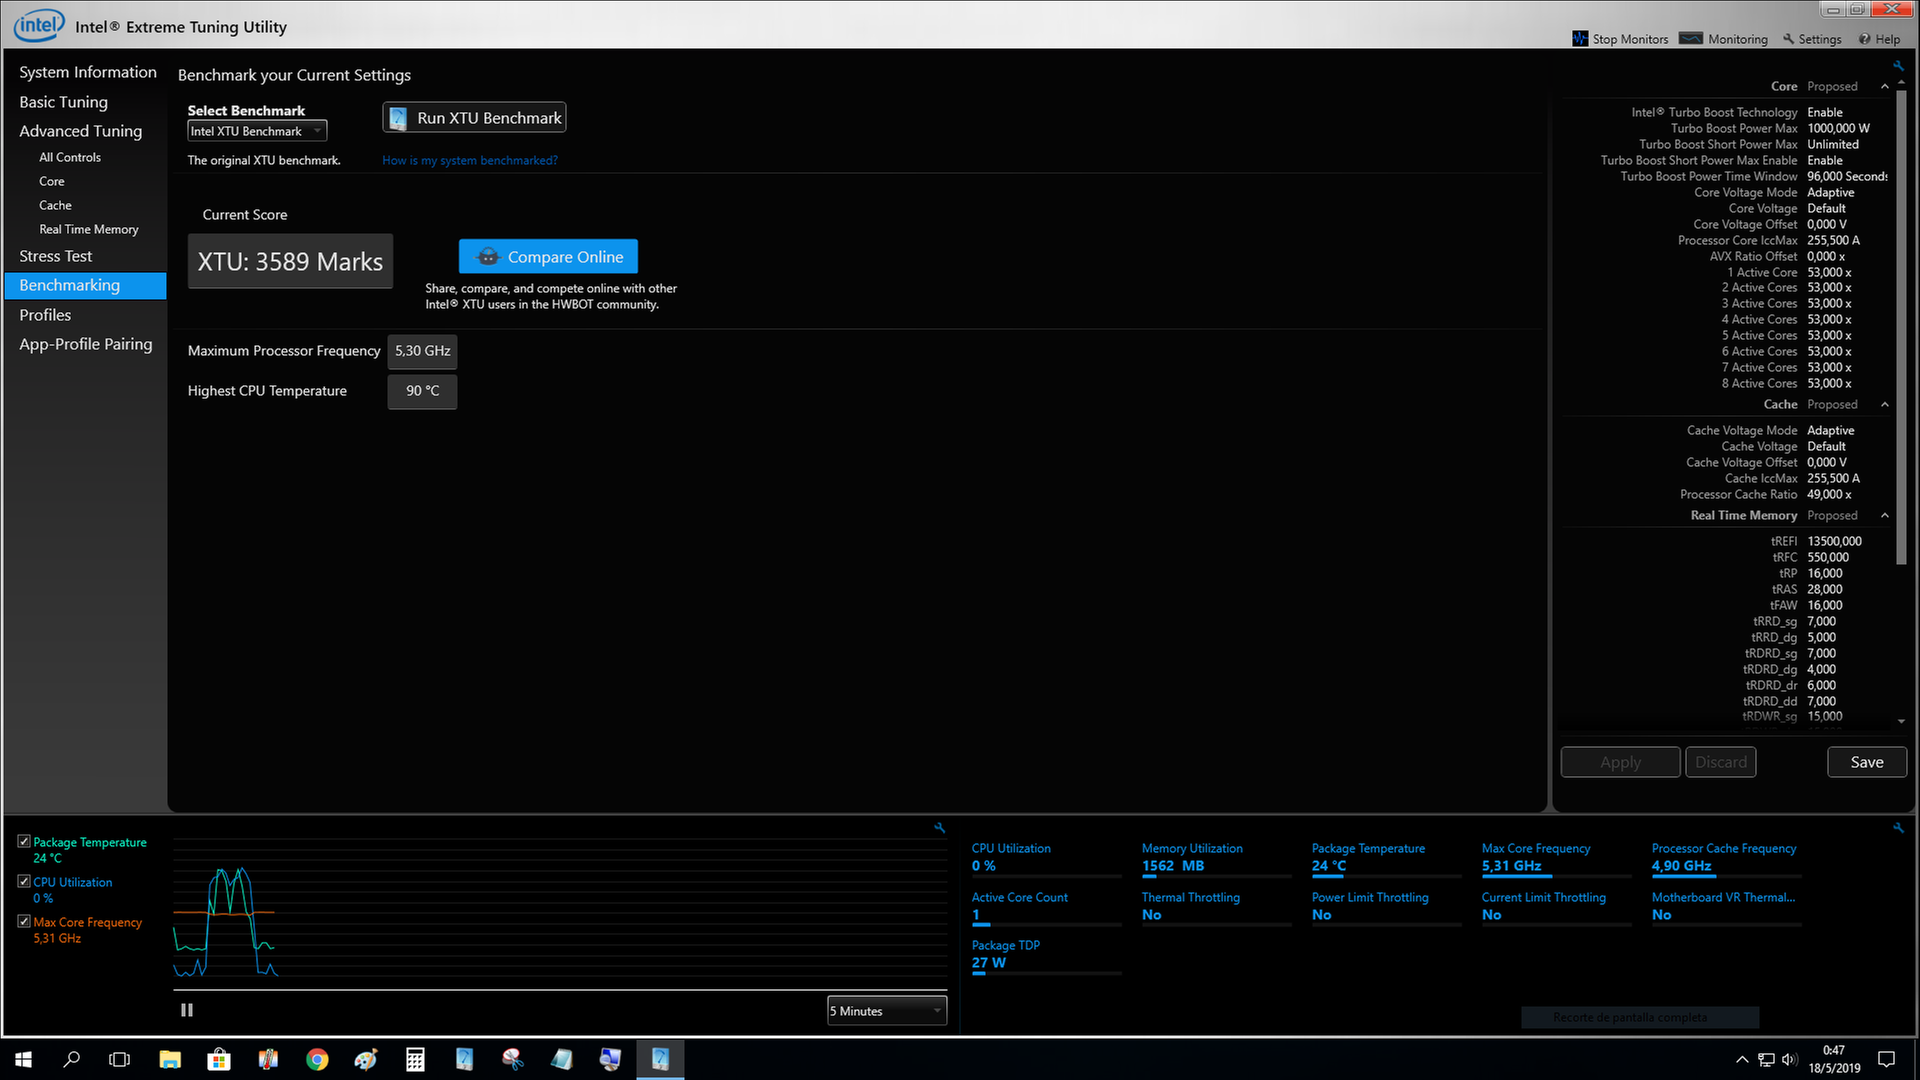
Task: Pause the monitoring graph
Action: tap(186, 1010)
